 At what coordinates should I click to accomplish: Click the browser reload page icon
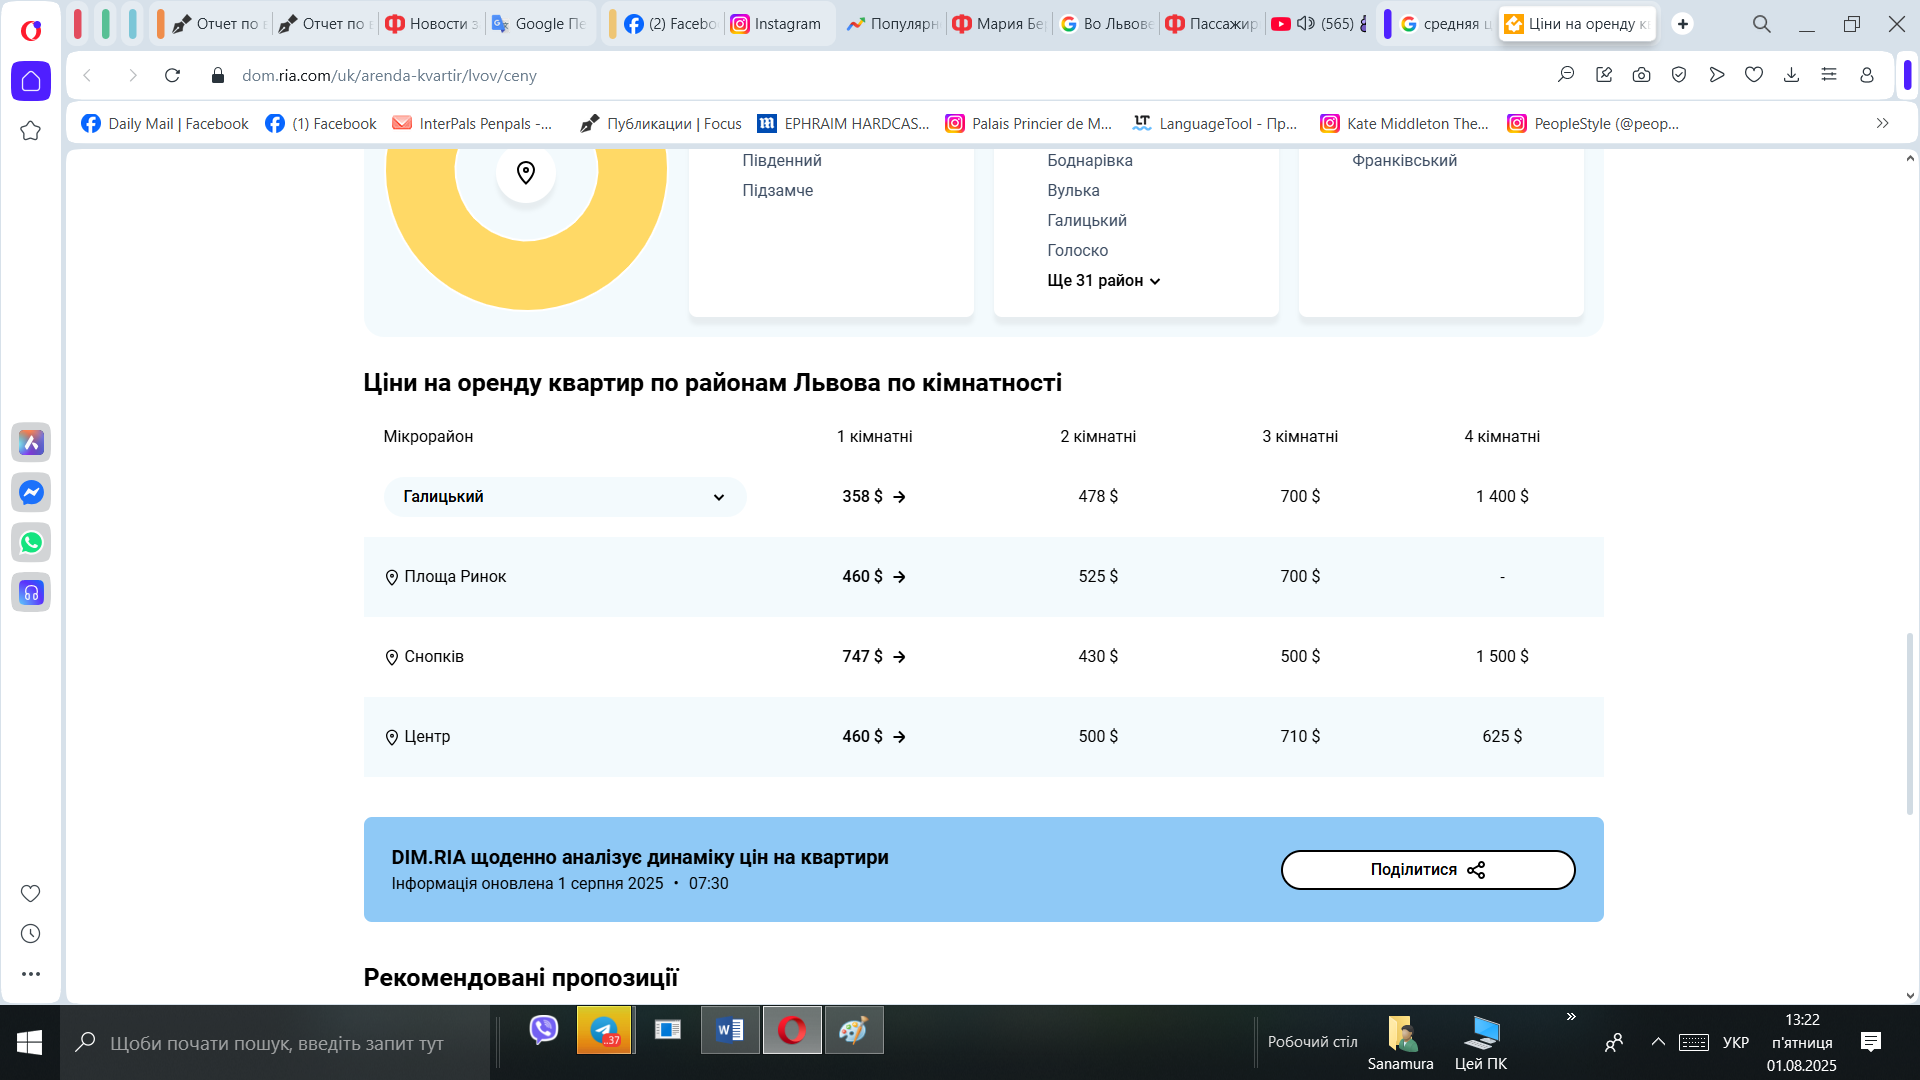click(172, 75)
